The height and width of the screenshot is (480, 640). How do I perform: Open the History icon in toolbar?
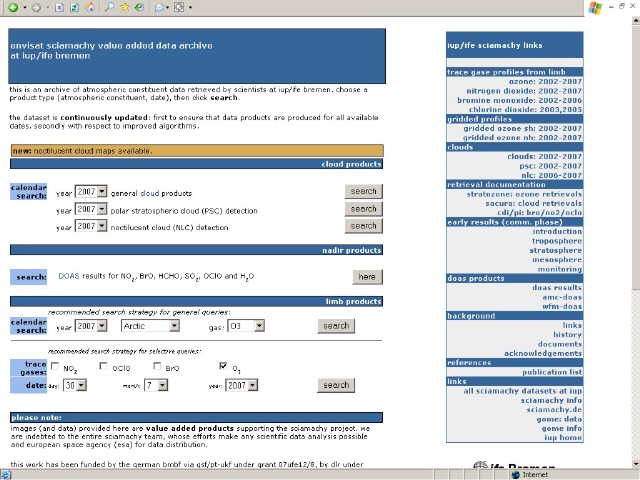[x=140, y=7]
